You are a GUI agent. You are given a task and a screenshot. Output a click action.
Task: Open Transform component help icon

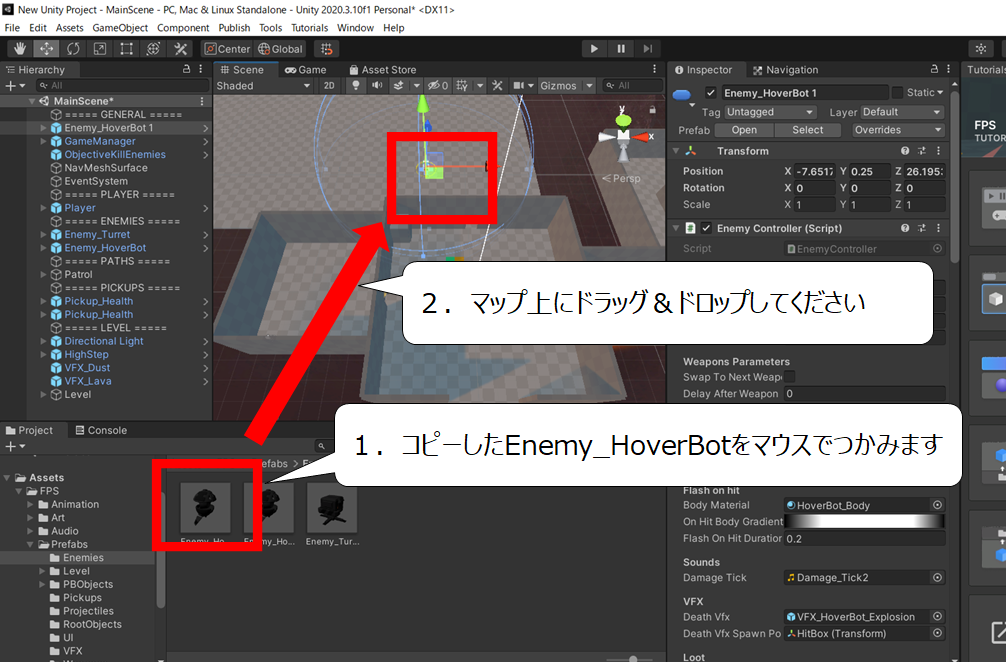(905, 151)
